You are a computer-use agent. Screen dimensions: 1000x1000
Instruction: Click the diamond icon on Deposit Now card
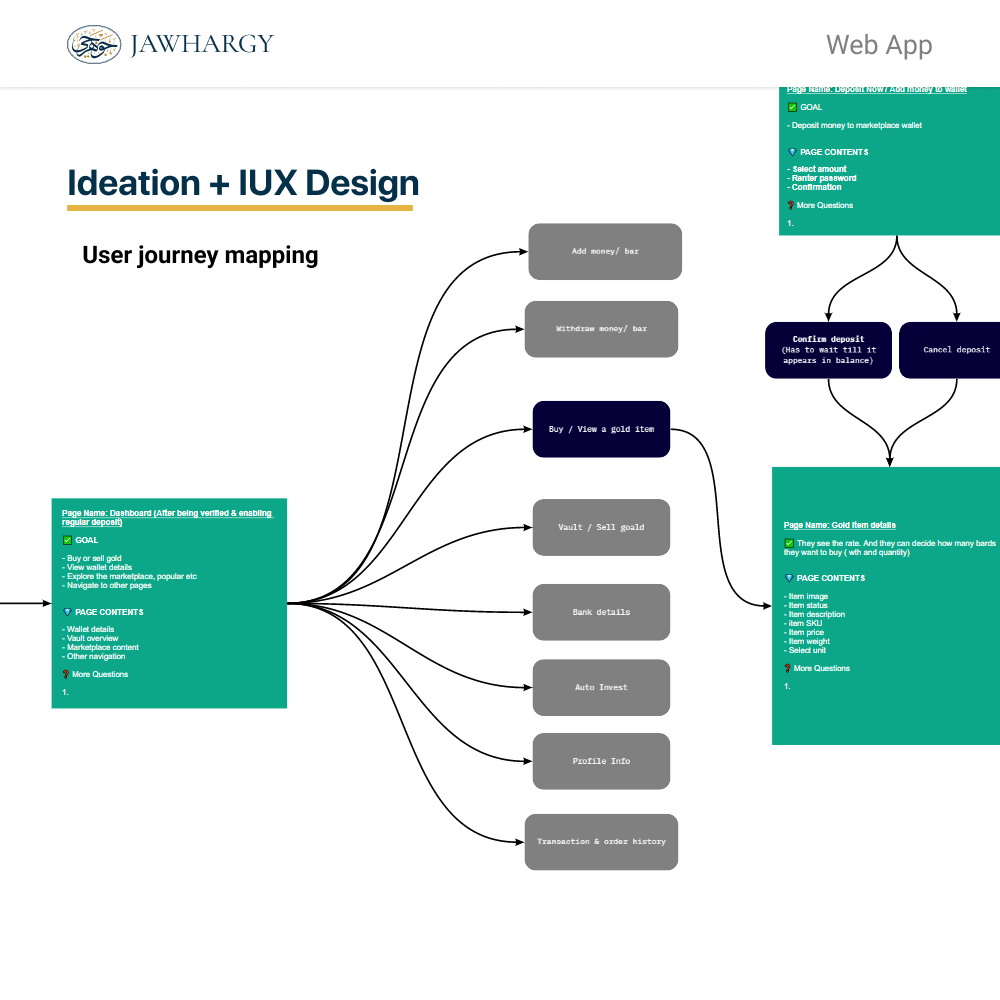pos(792,152)
